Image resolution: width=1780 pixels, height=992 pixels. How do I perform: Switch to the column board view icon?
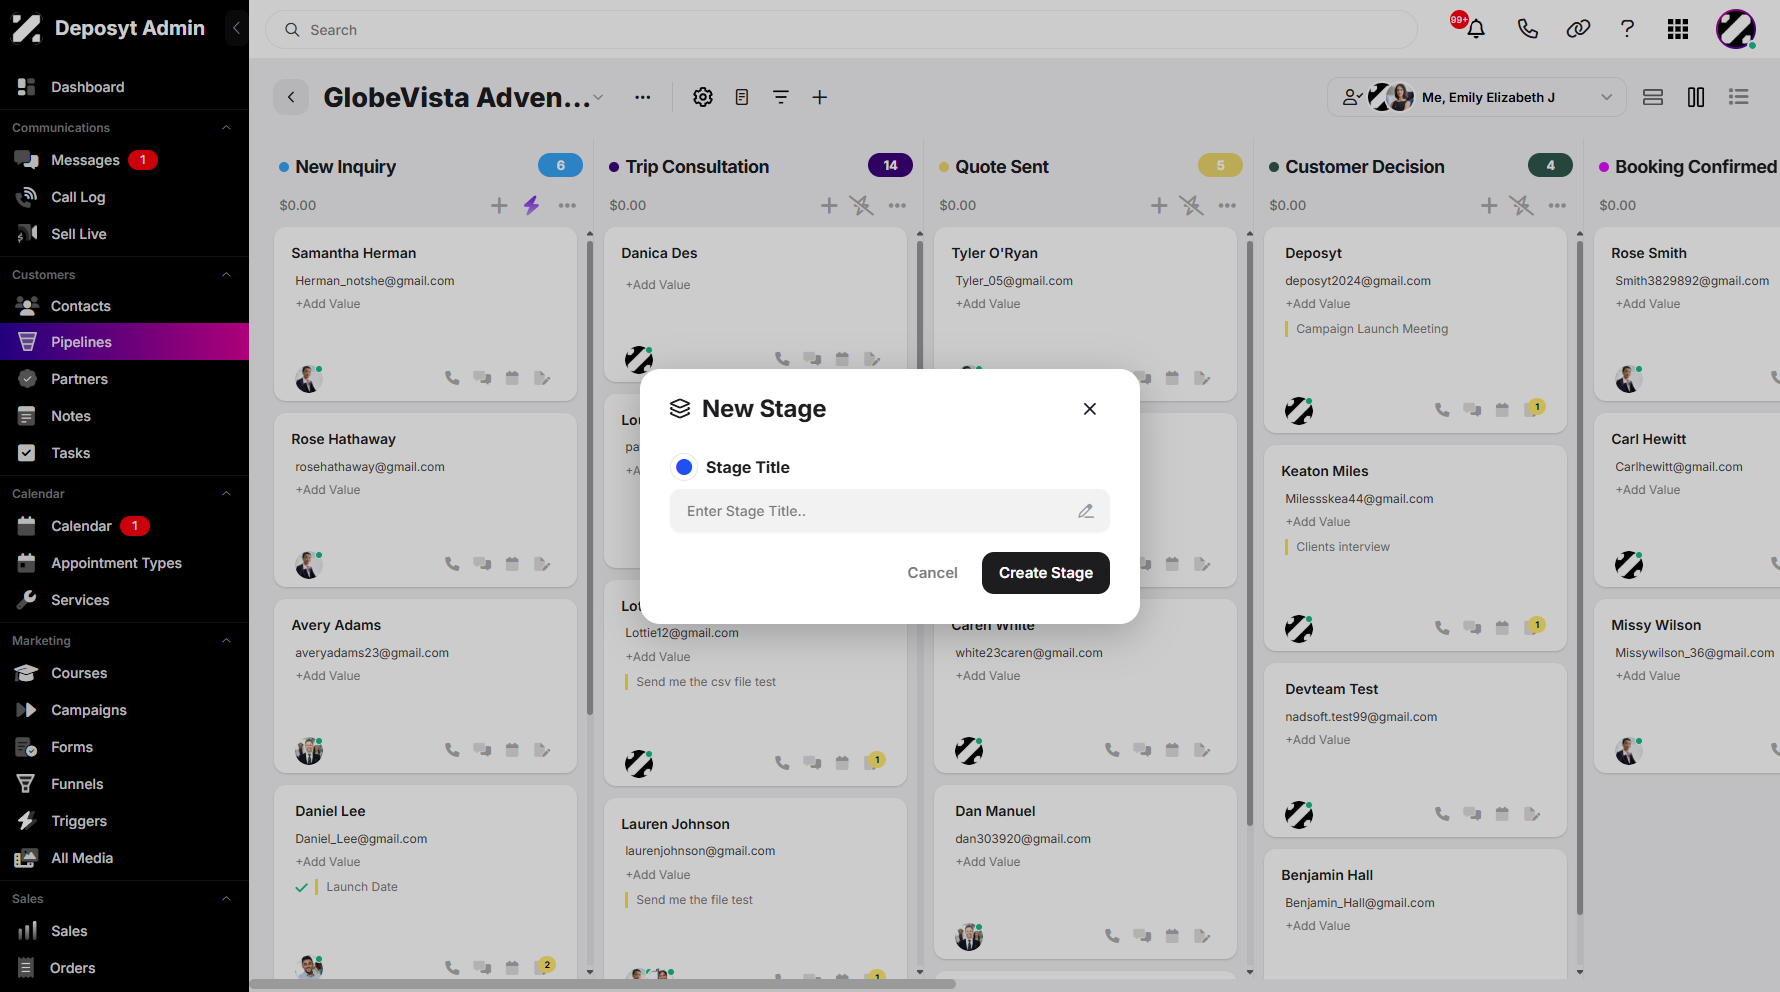coord(1696,97)
